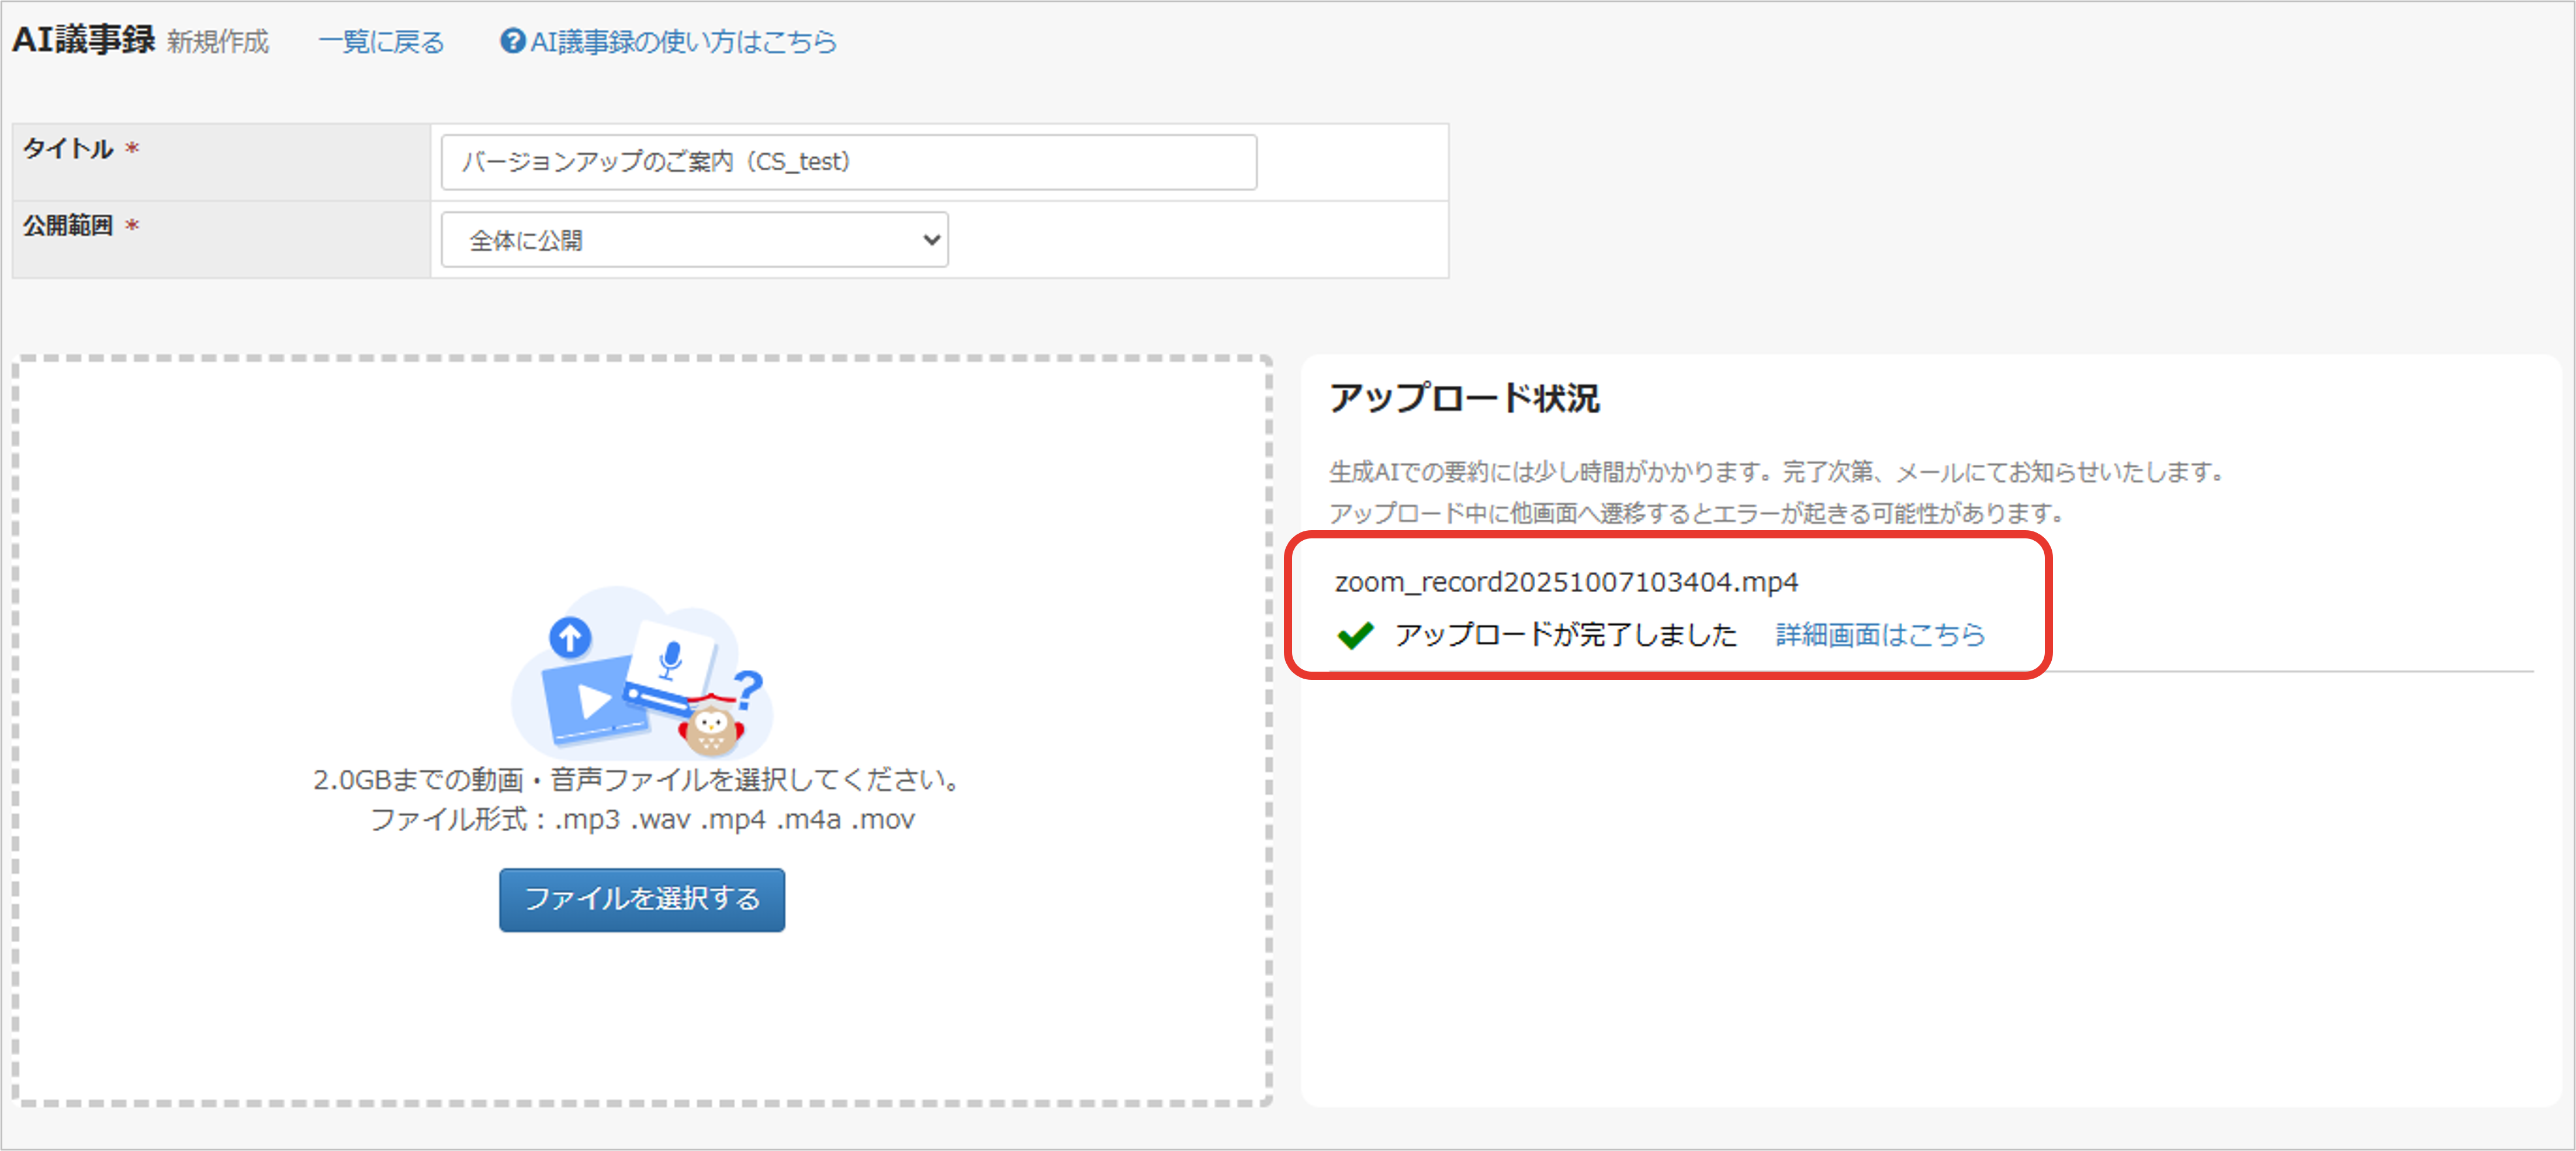
Task: Click the AI議事録 page heading
Action: point(84,40)
